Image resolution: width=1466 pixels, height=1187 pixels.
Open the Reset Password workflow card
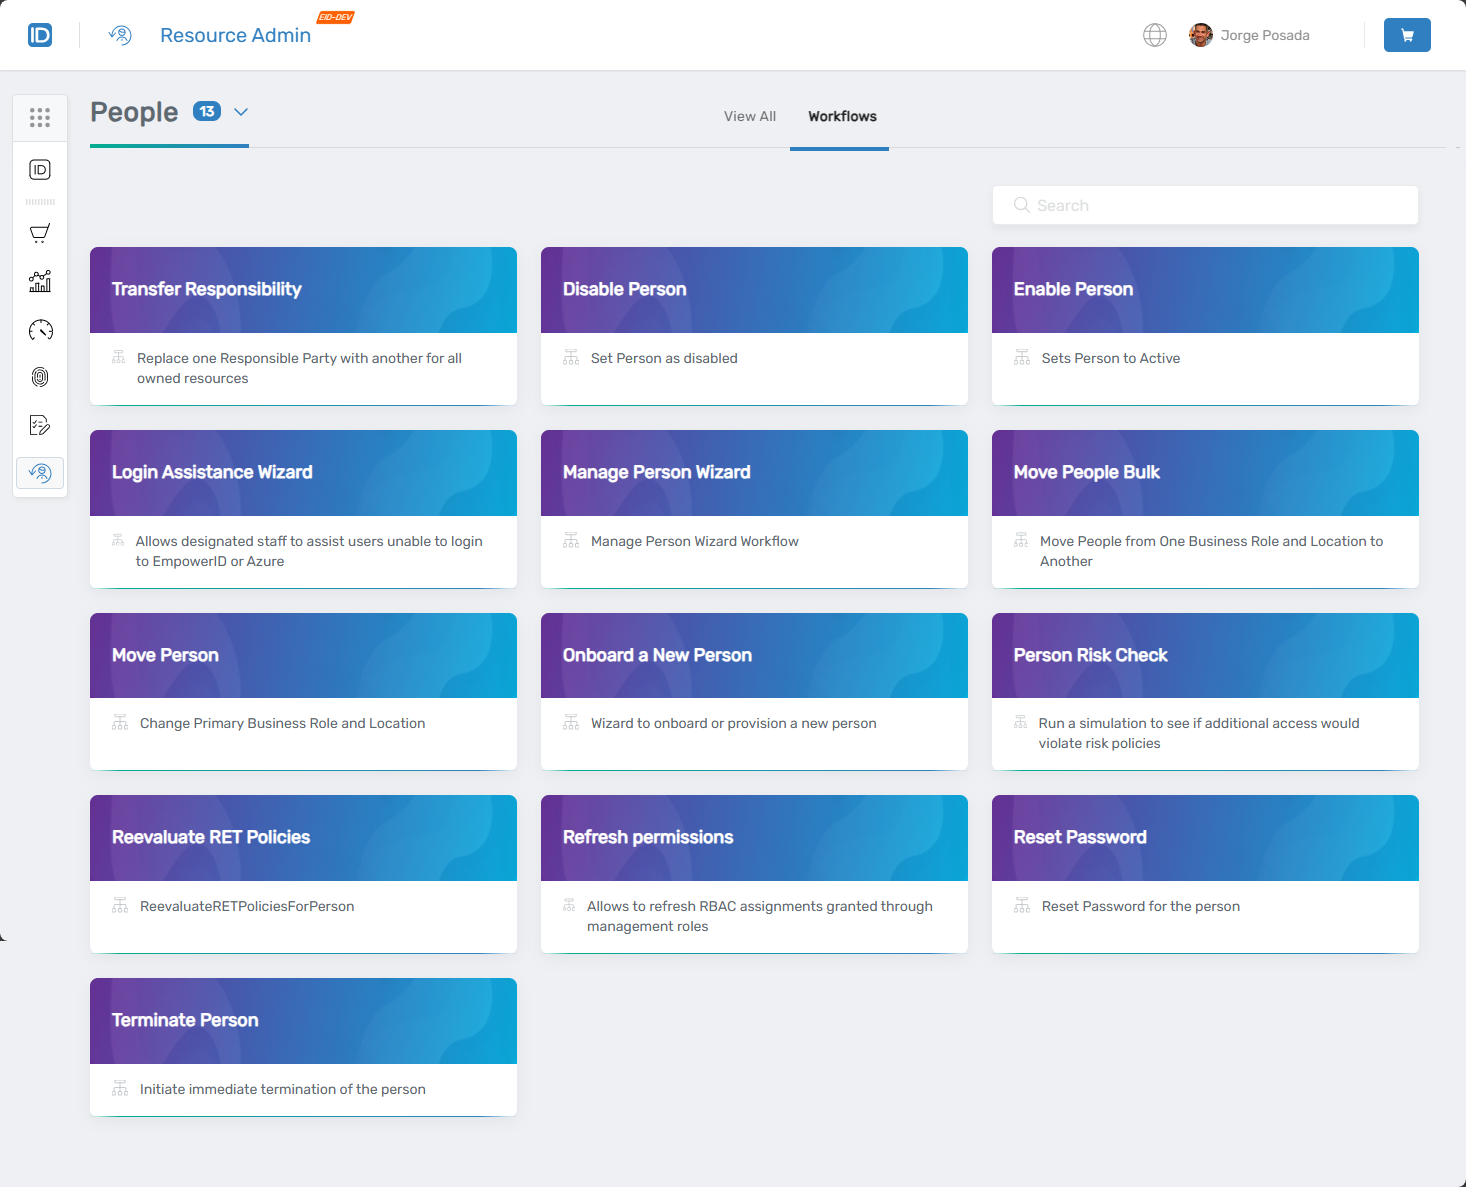click(1205, 838)
